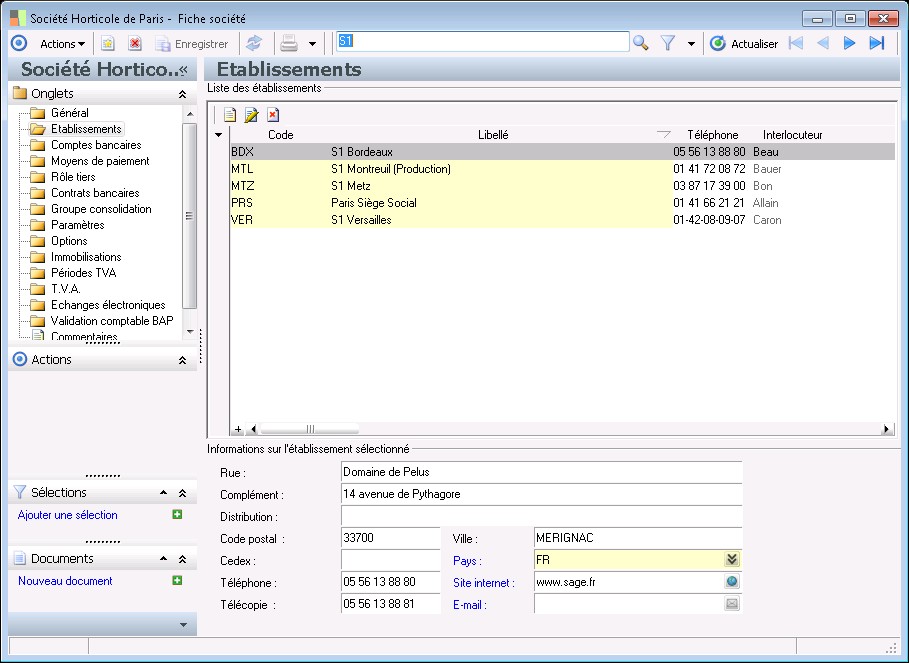The width and height of the screenshot is (909, 663).
Task: Click the filter funnel icon in toolbar
Action: click(x=669, y=43)
